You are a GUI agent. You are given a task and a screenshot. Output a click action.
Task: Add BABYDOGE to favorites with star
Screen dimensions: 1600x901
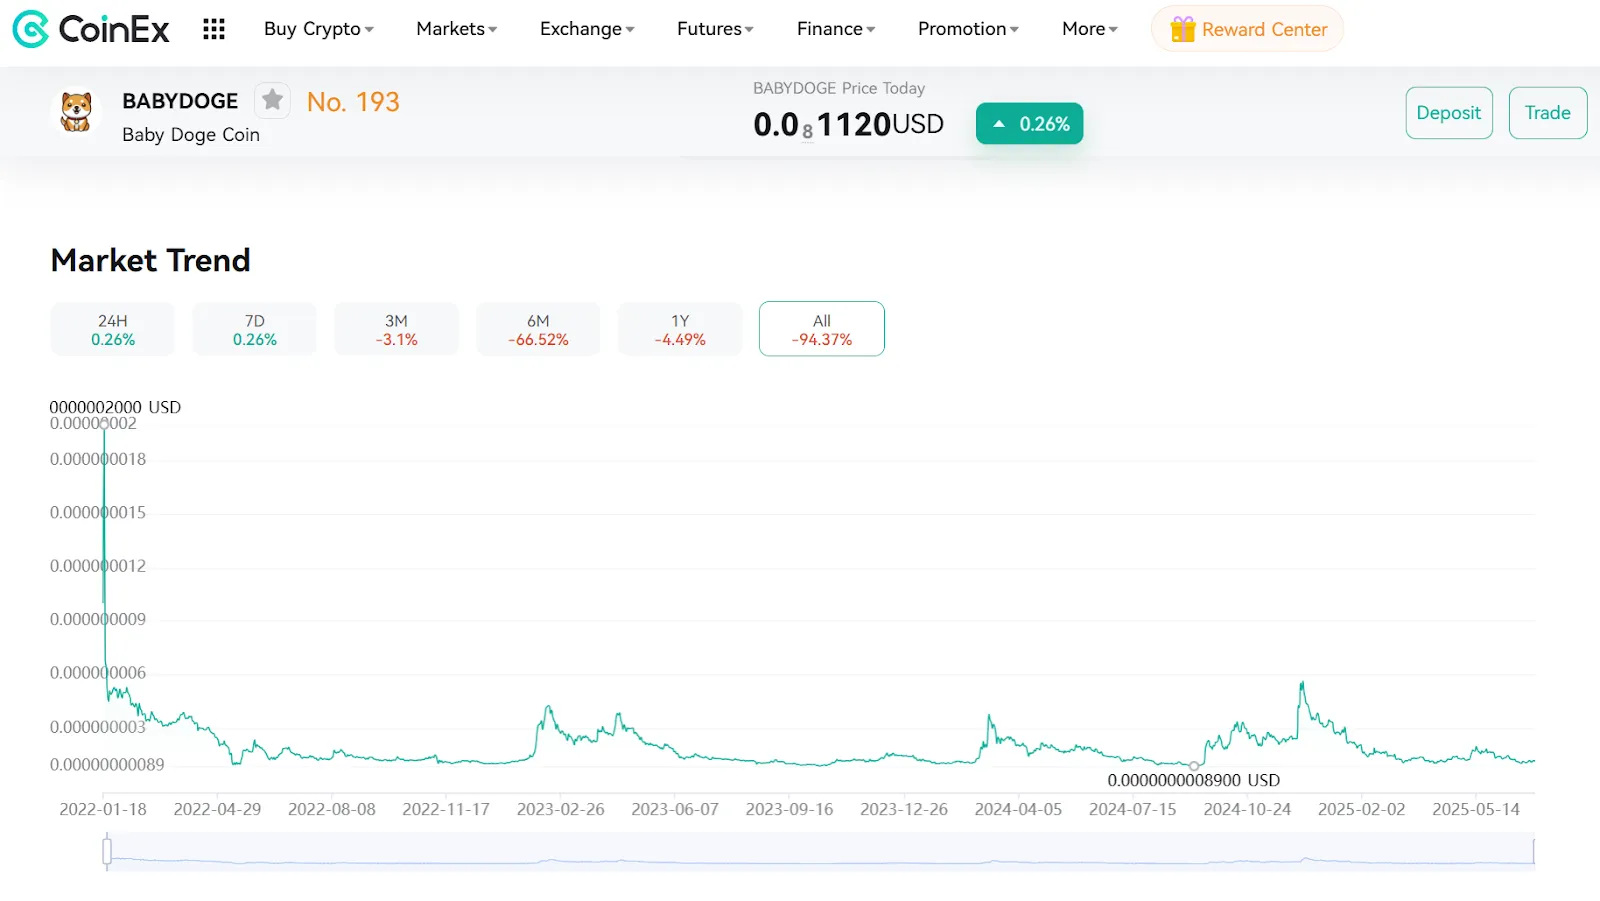272,100
